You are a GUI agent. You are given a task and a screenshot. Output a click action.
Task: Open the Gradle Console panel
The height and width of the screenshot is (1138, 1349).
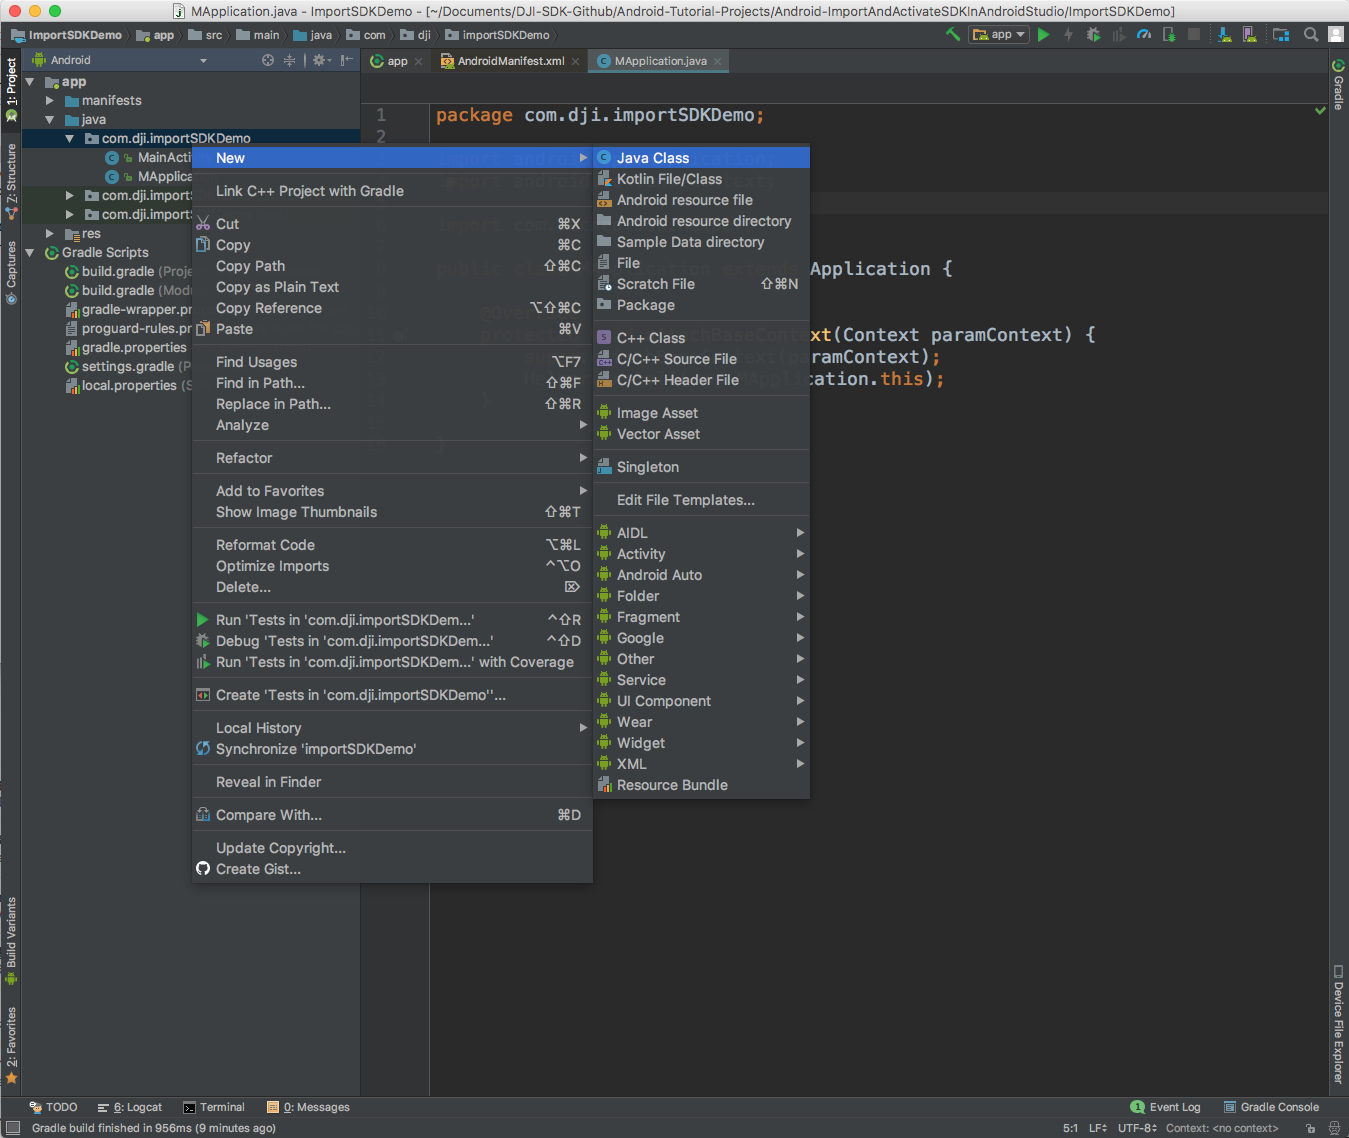[1271, 1107]
